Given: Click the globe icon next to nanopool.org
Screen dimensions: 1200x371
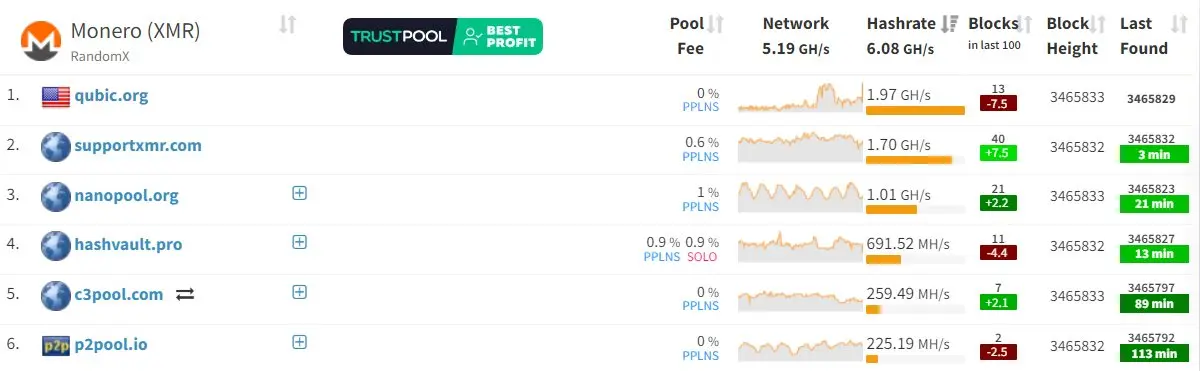Looking at the screenshot, I should tap(55, 196).
